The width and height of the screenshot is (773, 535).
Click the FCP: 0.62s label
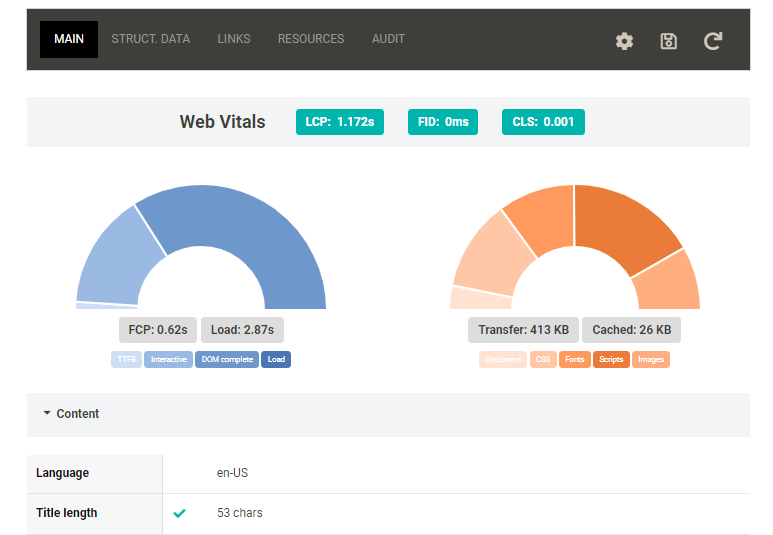(x=158, y=330)
